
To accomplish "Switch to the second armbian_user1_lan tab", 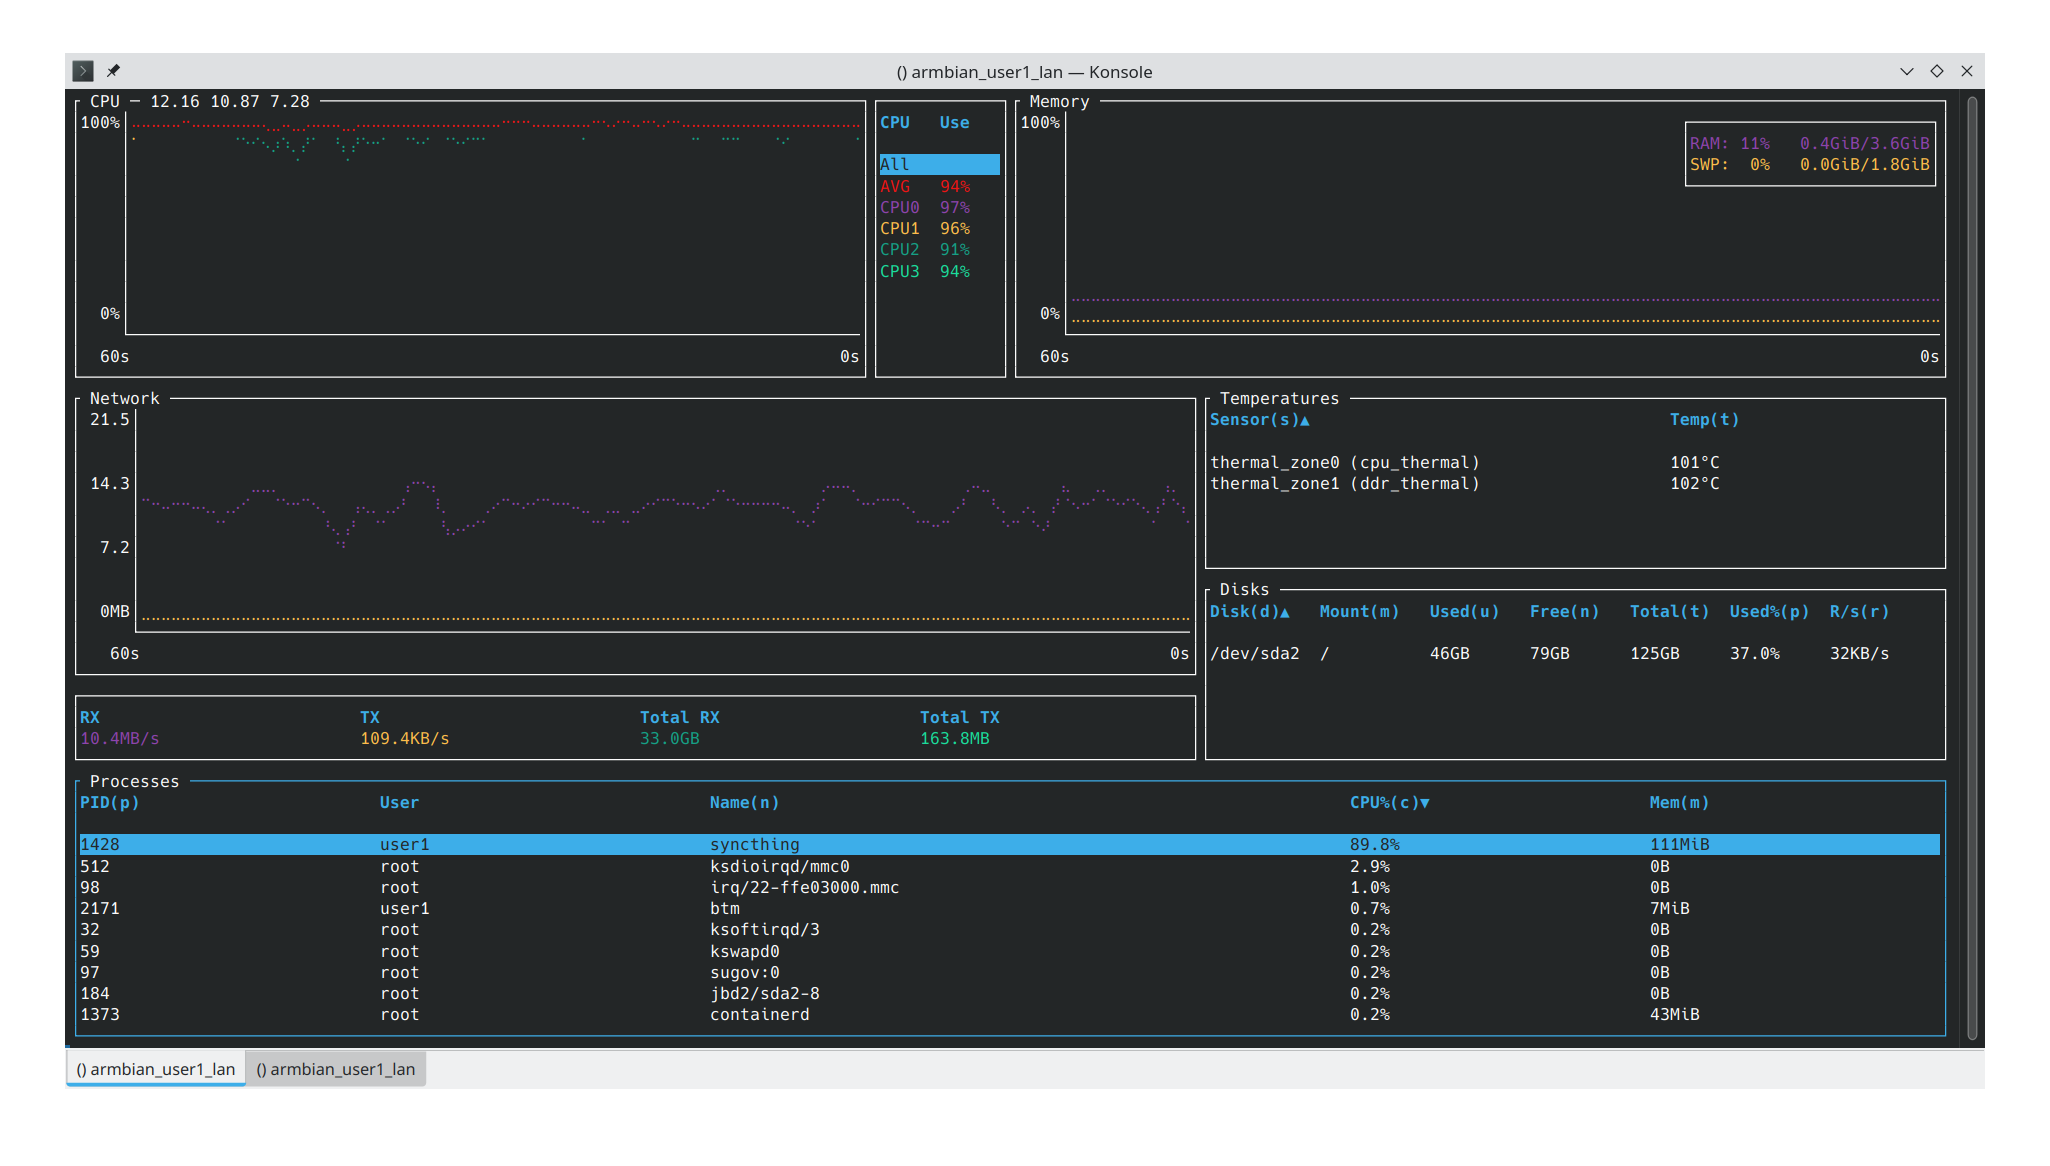I will pyautogui.click(x=336, y=1069).
